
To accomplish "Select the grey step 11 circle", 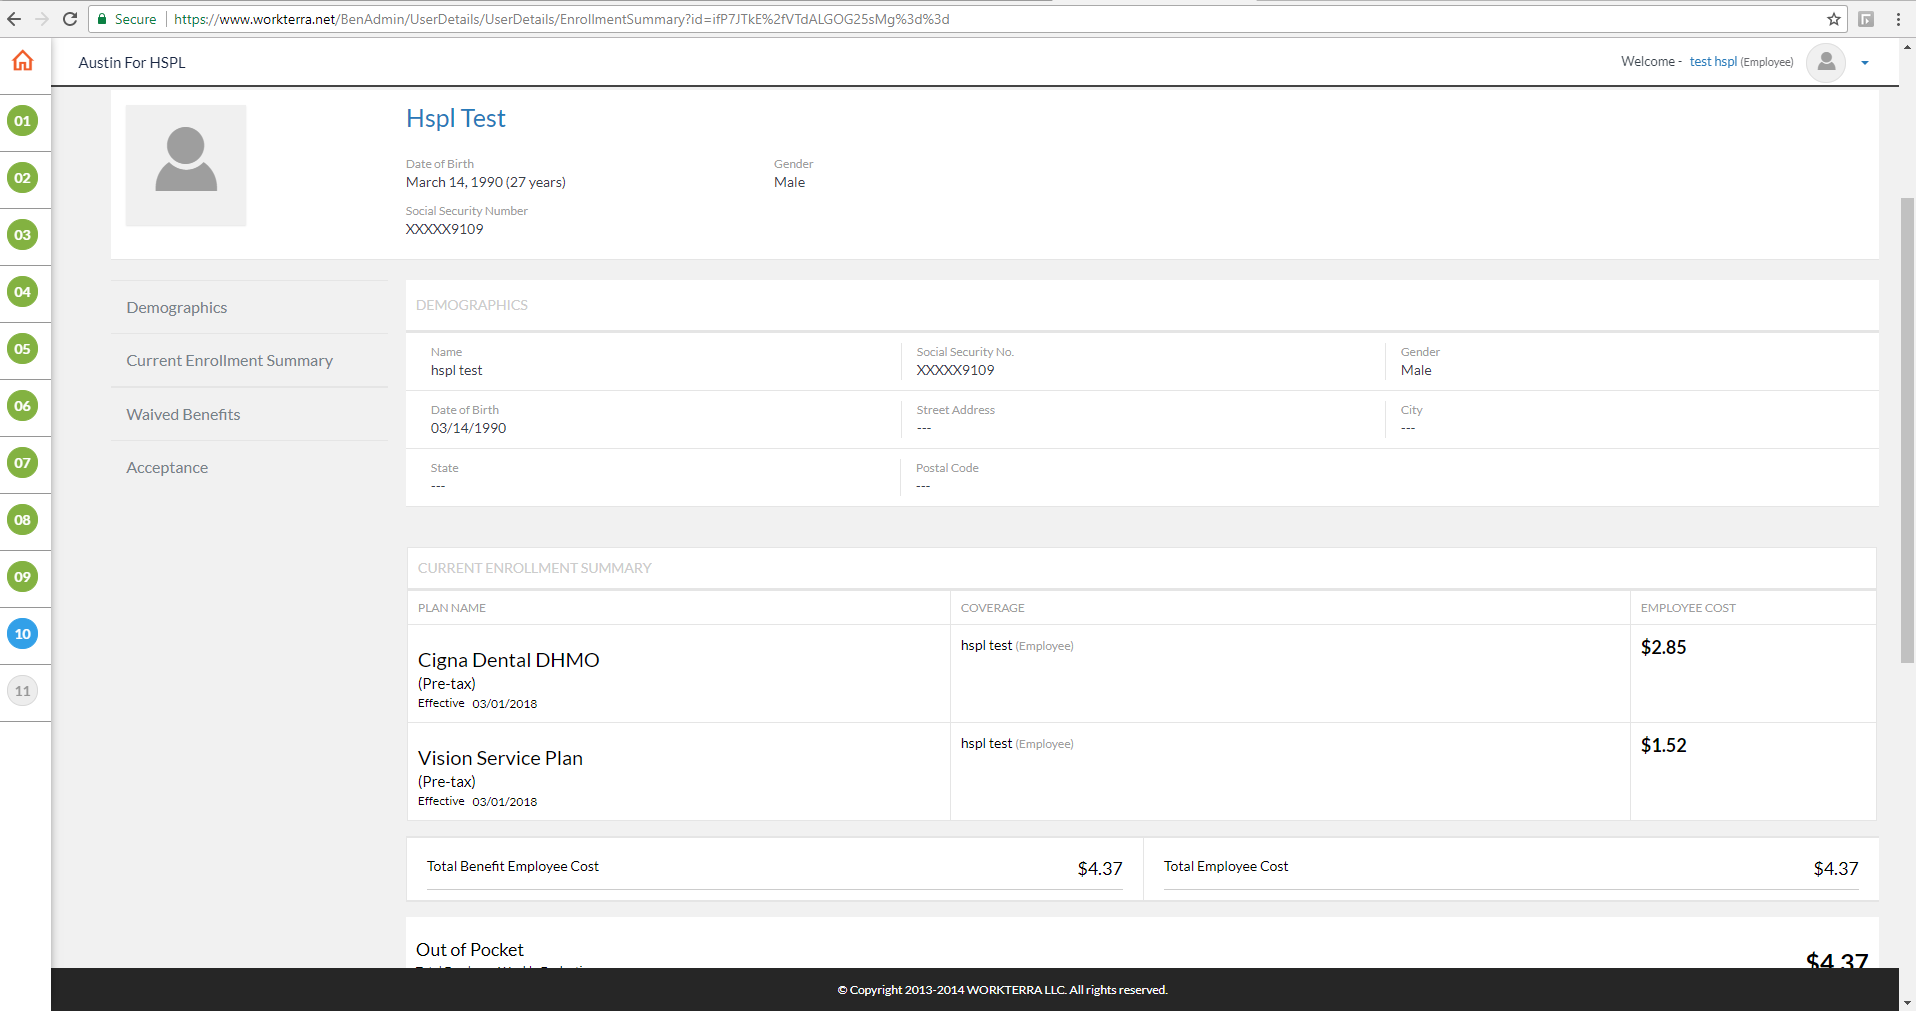I will pyautogui.click(x=22, y=691).
